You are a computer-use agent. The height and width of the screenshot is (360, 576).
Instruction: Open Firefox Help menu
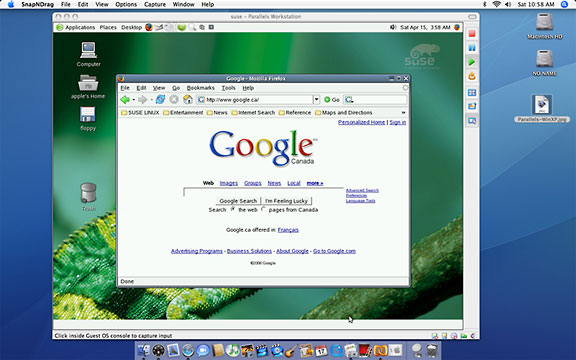pyautogui.click(x=248, y=88)
